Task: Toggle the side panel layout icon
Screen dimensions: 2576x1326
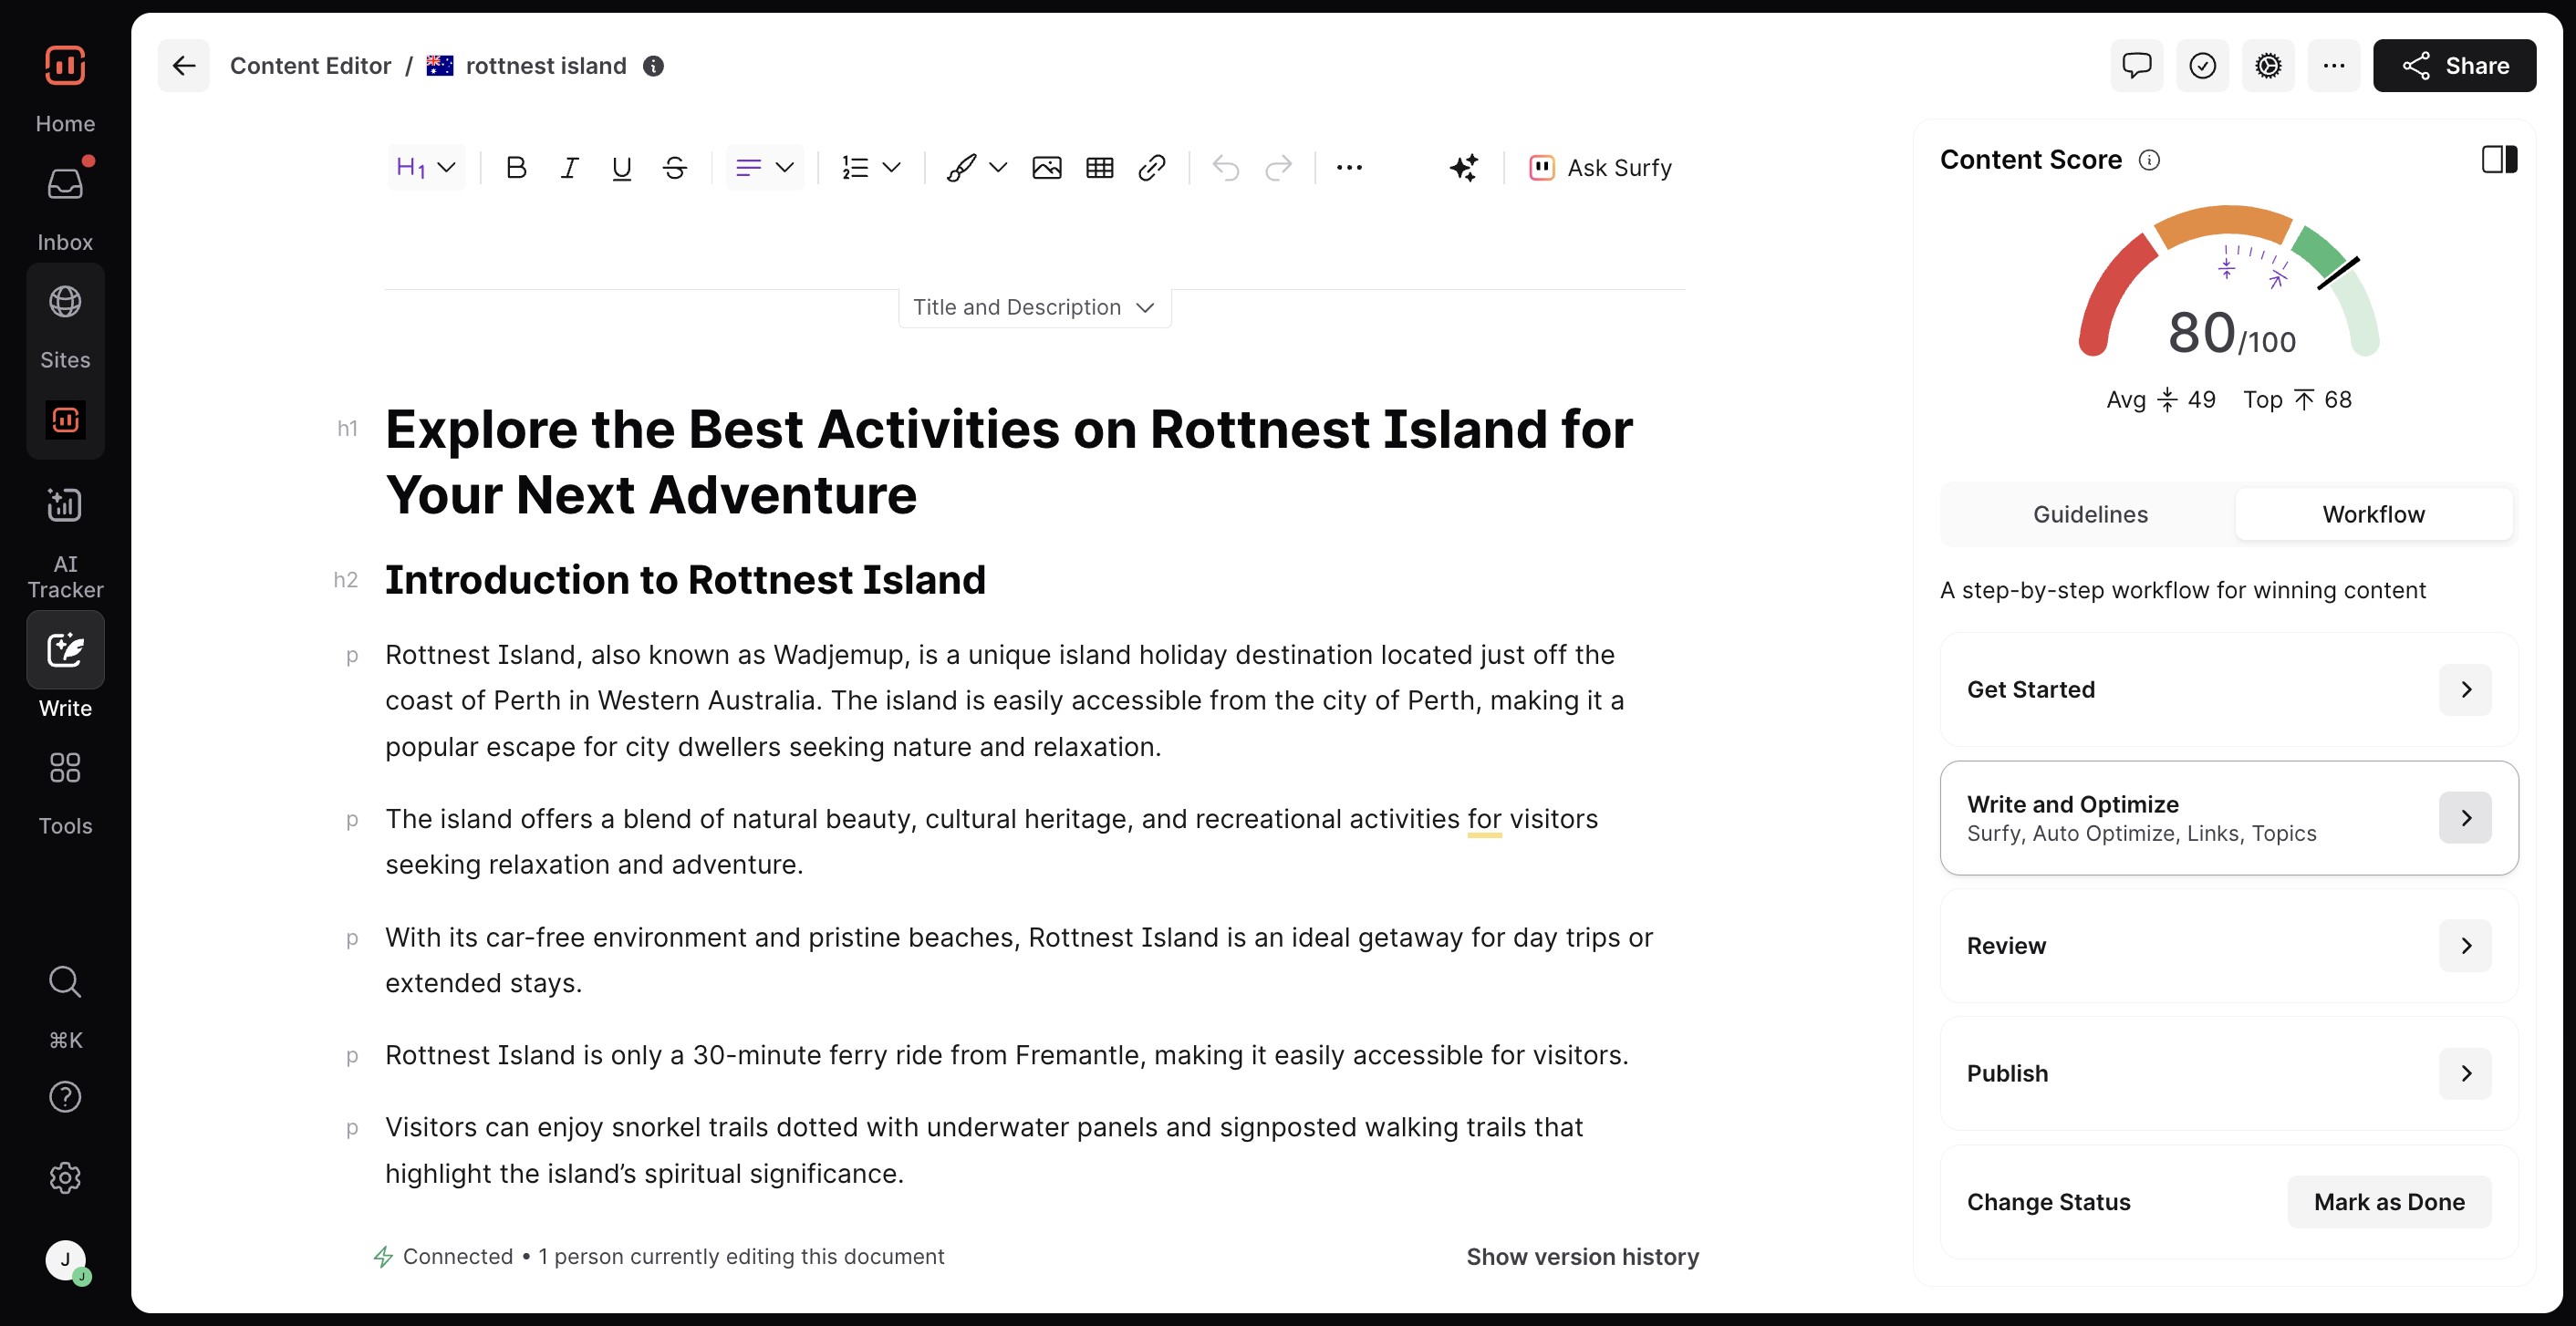Action: tap(2499, 160)
